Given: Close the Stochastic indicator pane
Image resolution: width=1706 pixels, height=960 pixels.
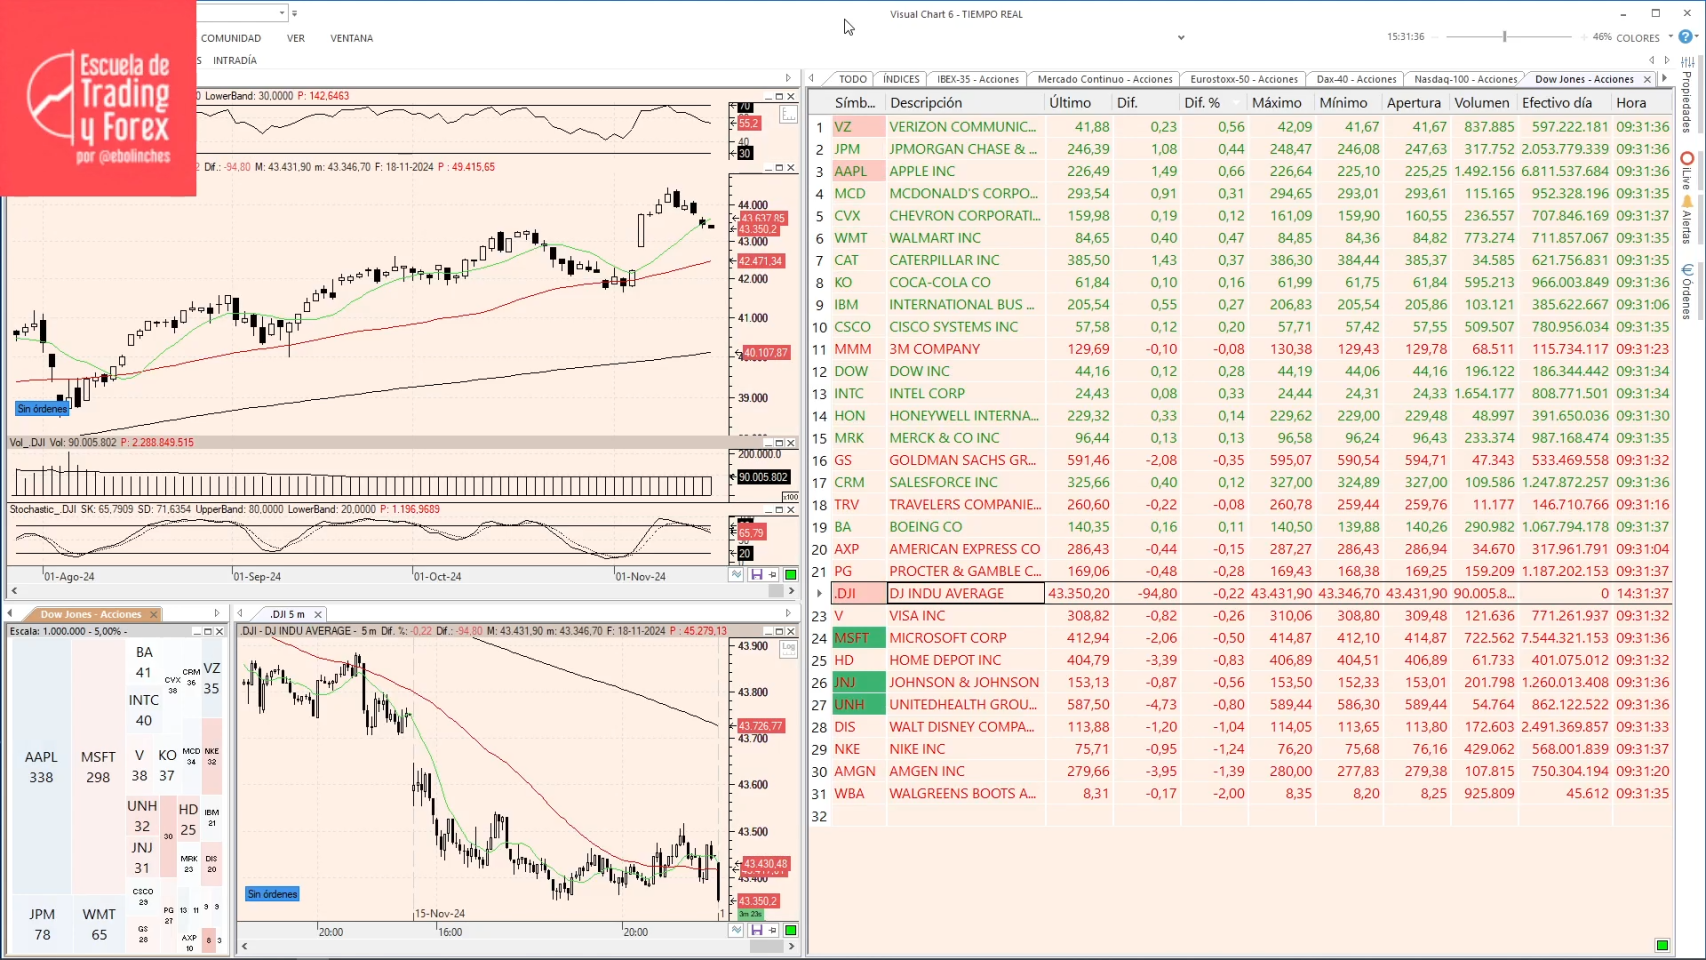Looking at the screenshot, I should 791,510.
